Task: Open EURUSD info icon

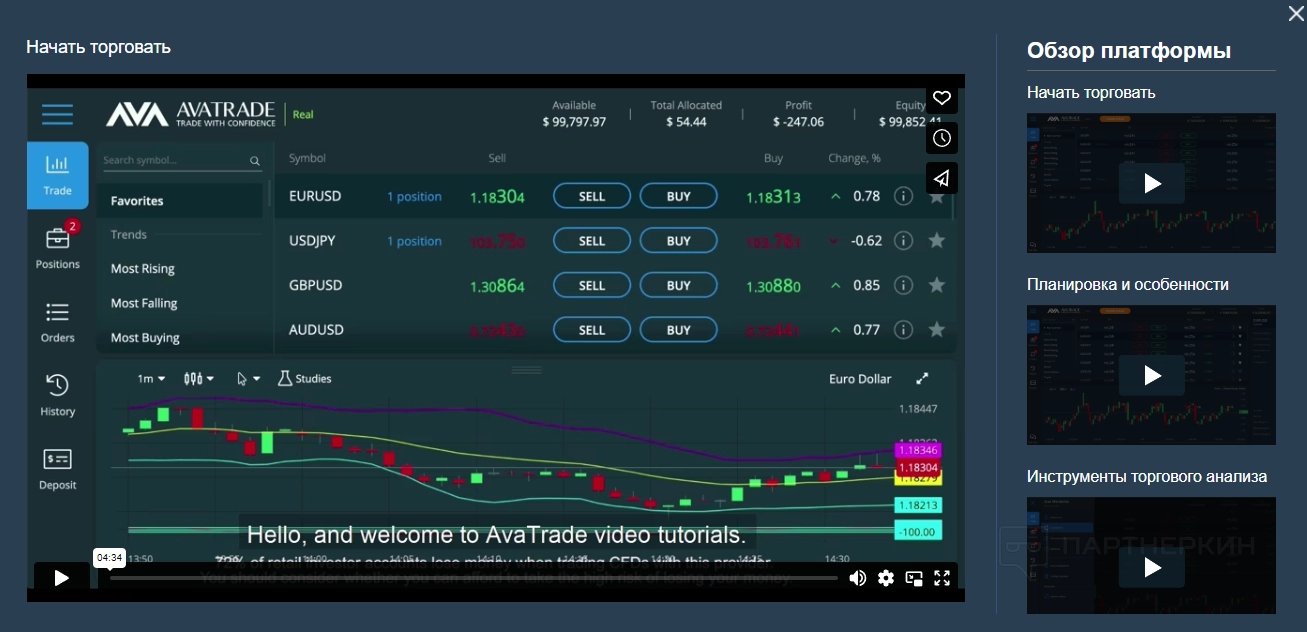Action: (903, 196)
